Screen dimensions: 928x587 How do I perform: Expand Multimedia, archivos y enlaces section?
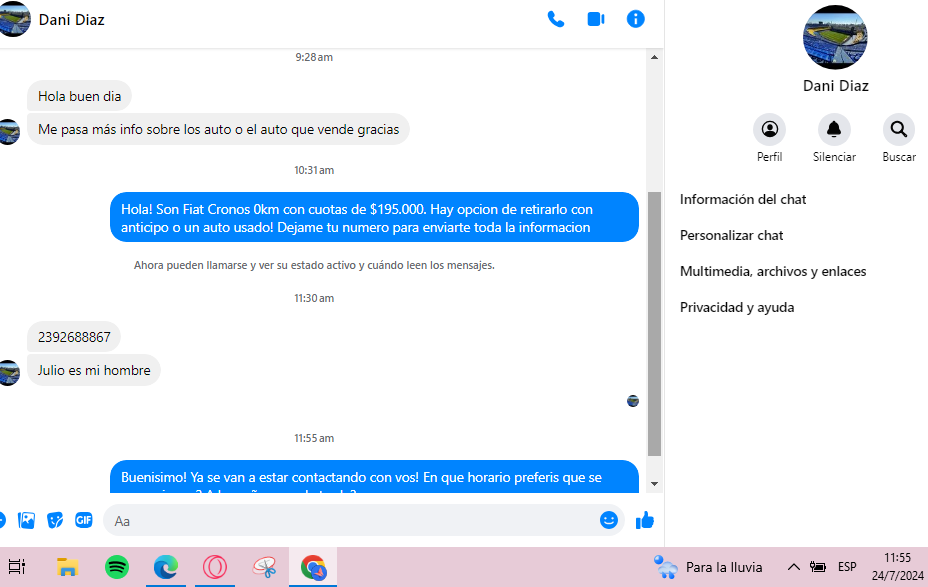tap(773, 272)
